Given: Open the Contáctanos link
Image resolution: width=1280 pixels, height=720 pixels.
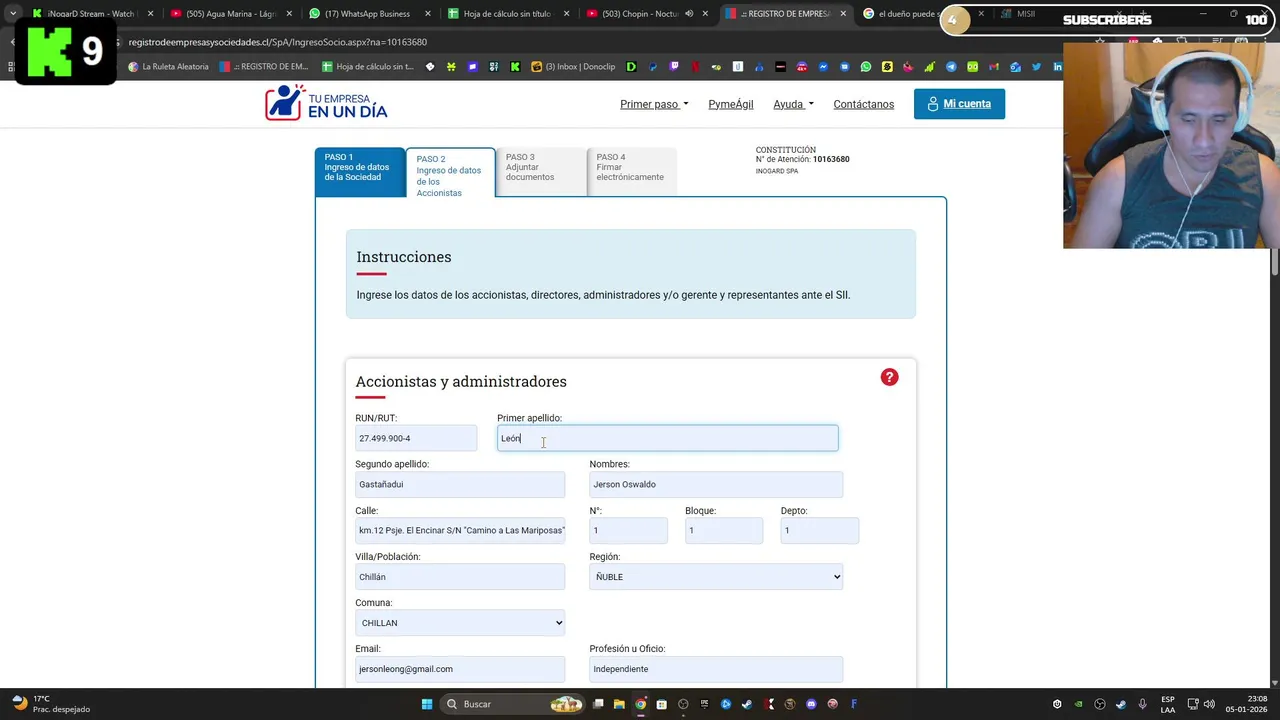Looking at the screenshot, I should click(864, 104).
